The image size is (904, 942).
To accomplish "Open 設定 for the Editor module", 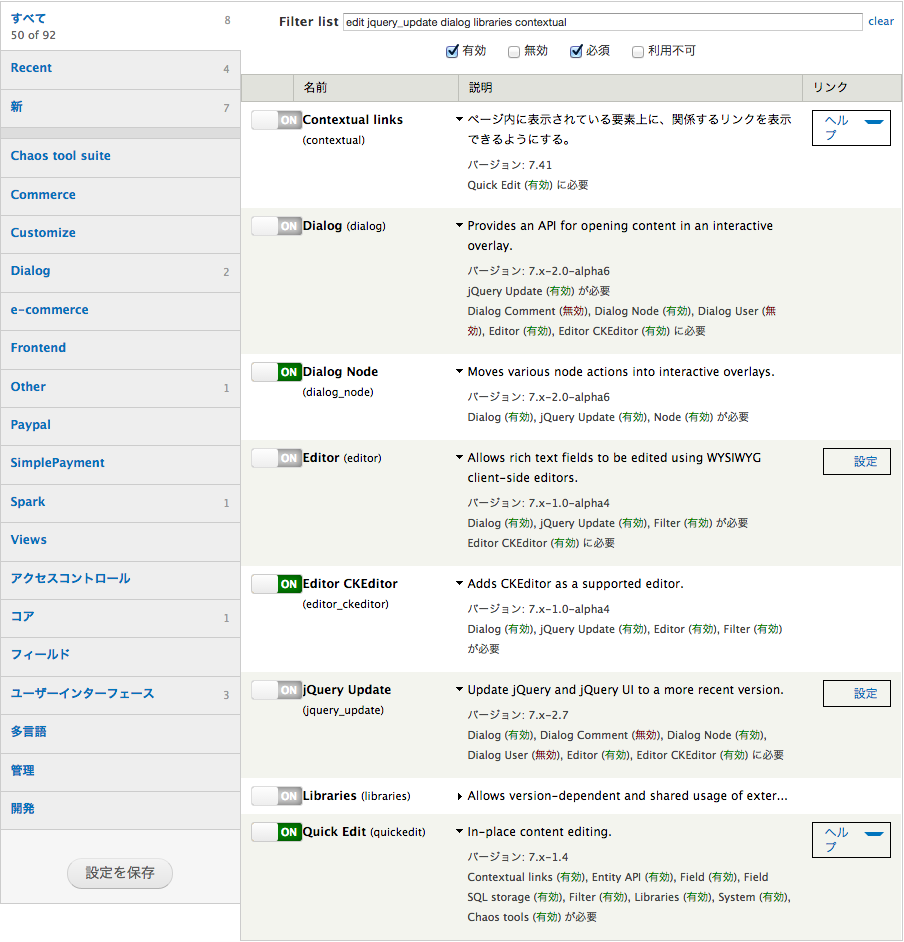I will coord(856,461).
